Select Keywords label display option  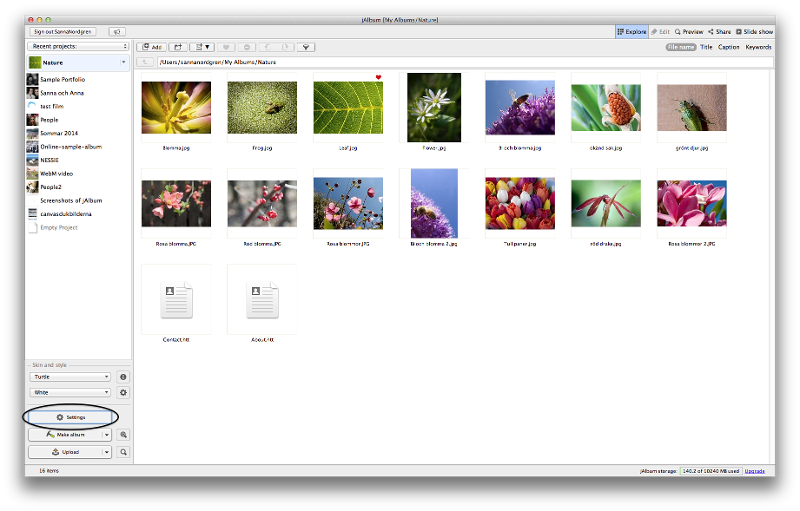(758, 47)
